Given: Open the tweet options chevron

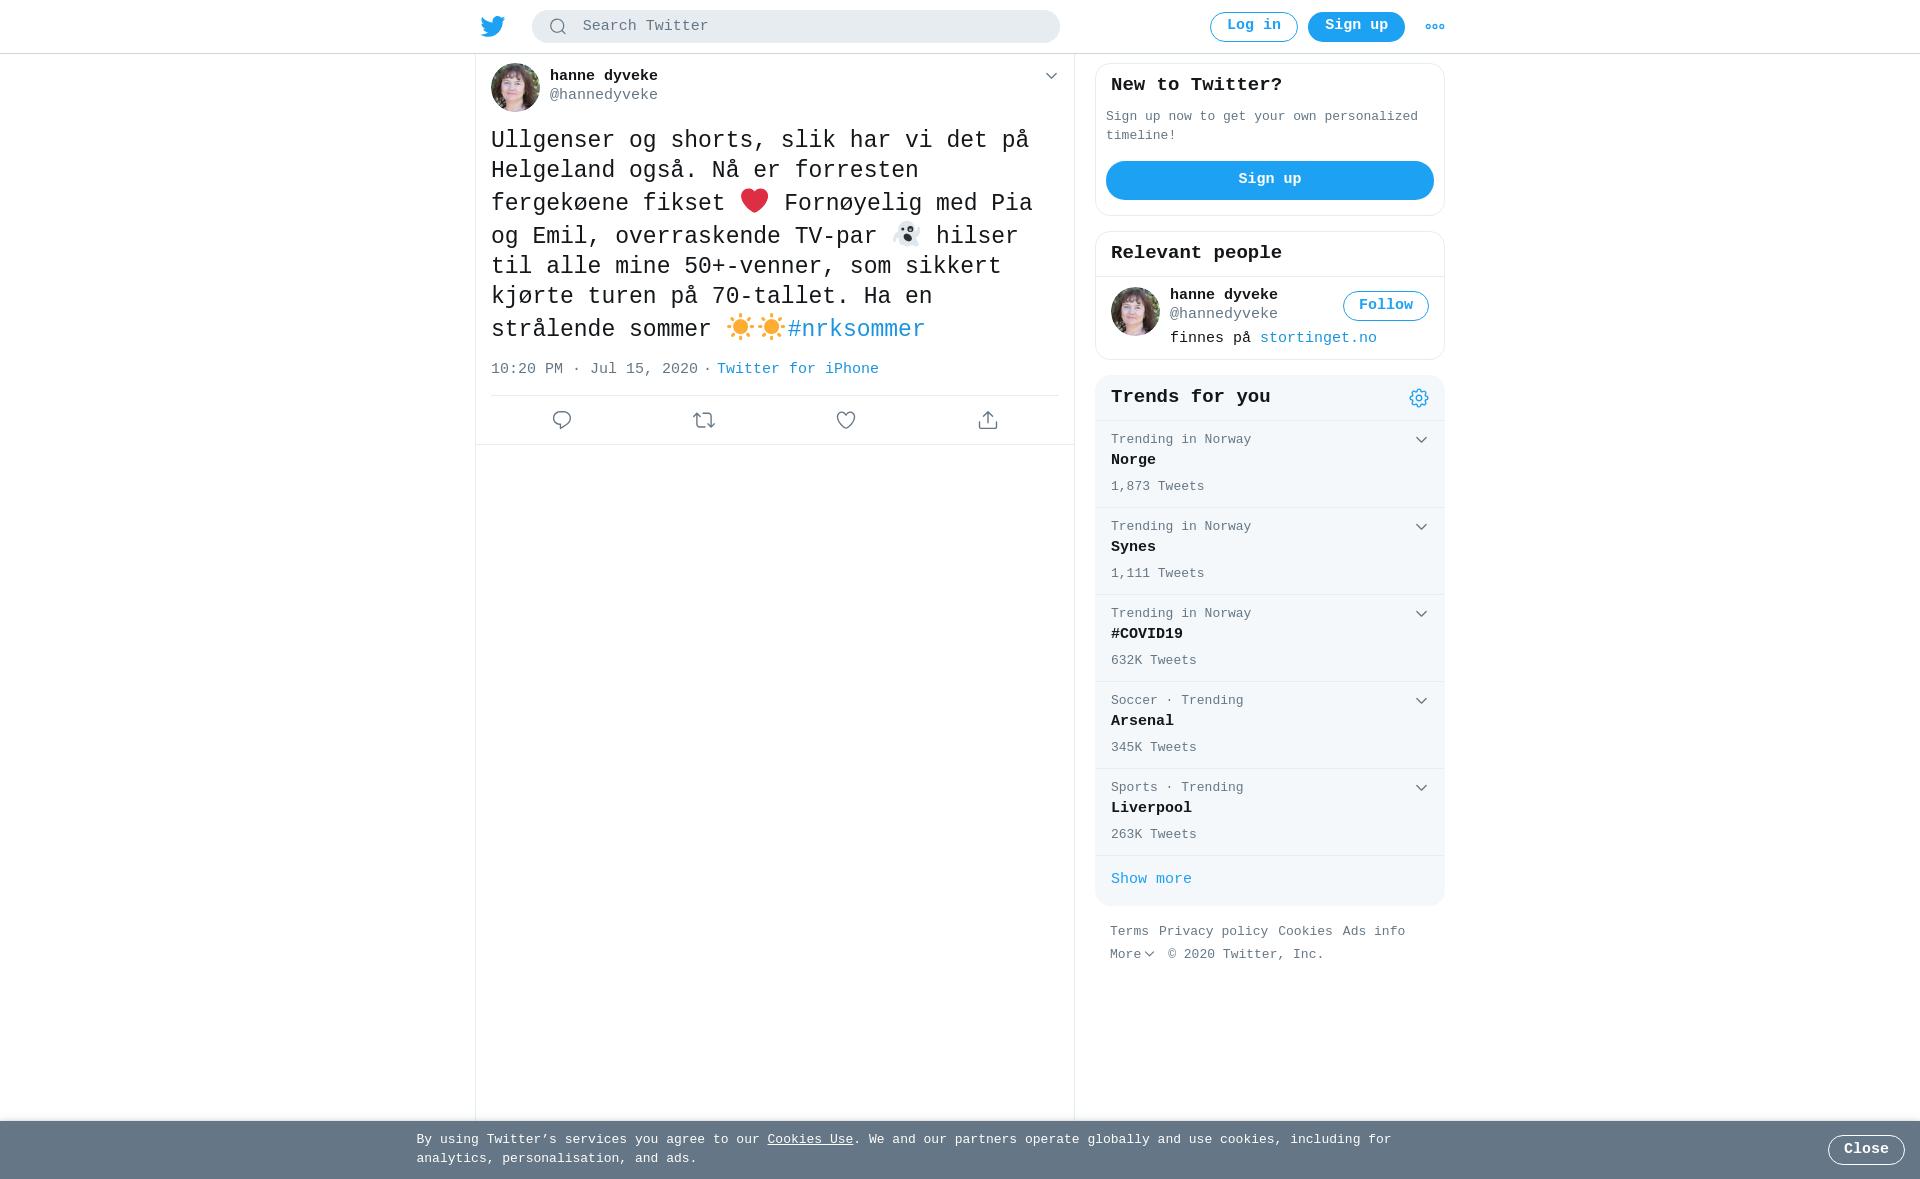Looking at the screenshot, I should pos(1051,76).
